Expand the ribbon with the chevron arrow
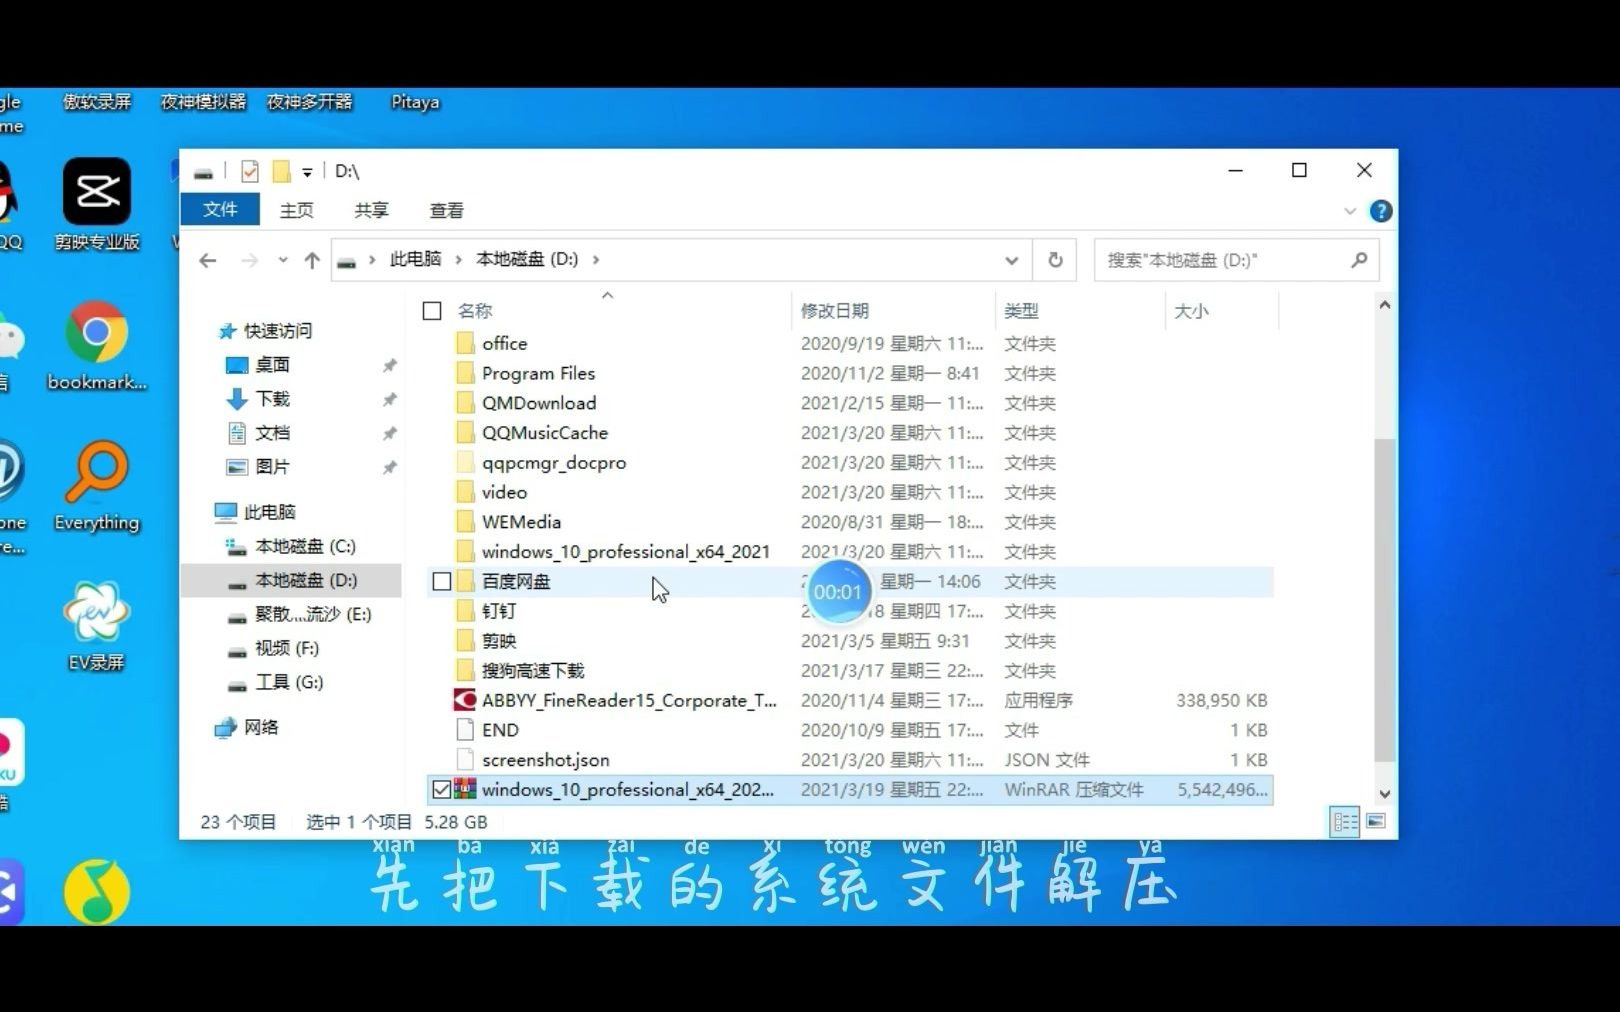This screenshot has width=1620, height=1012. [1350, 211]
